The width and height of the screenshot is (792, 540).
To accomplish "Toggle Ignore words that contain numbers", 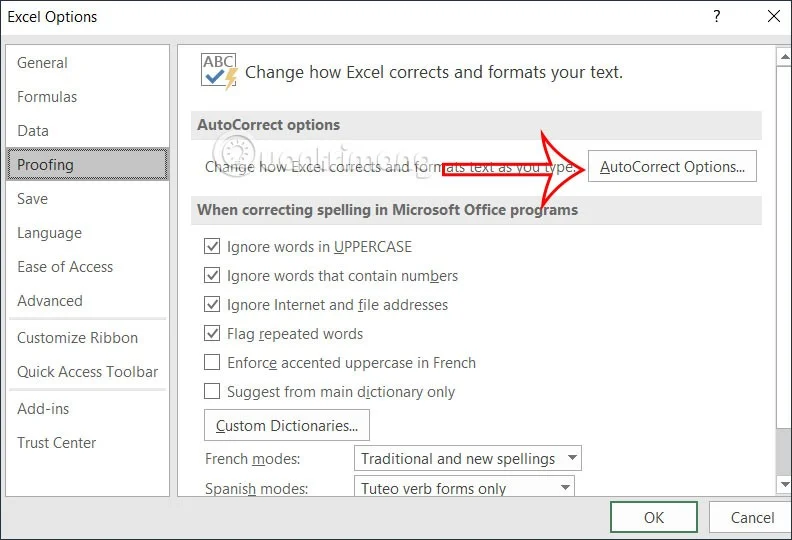I will (212, 275).
